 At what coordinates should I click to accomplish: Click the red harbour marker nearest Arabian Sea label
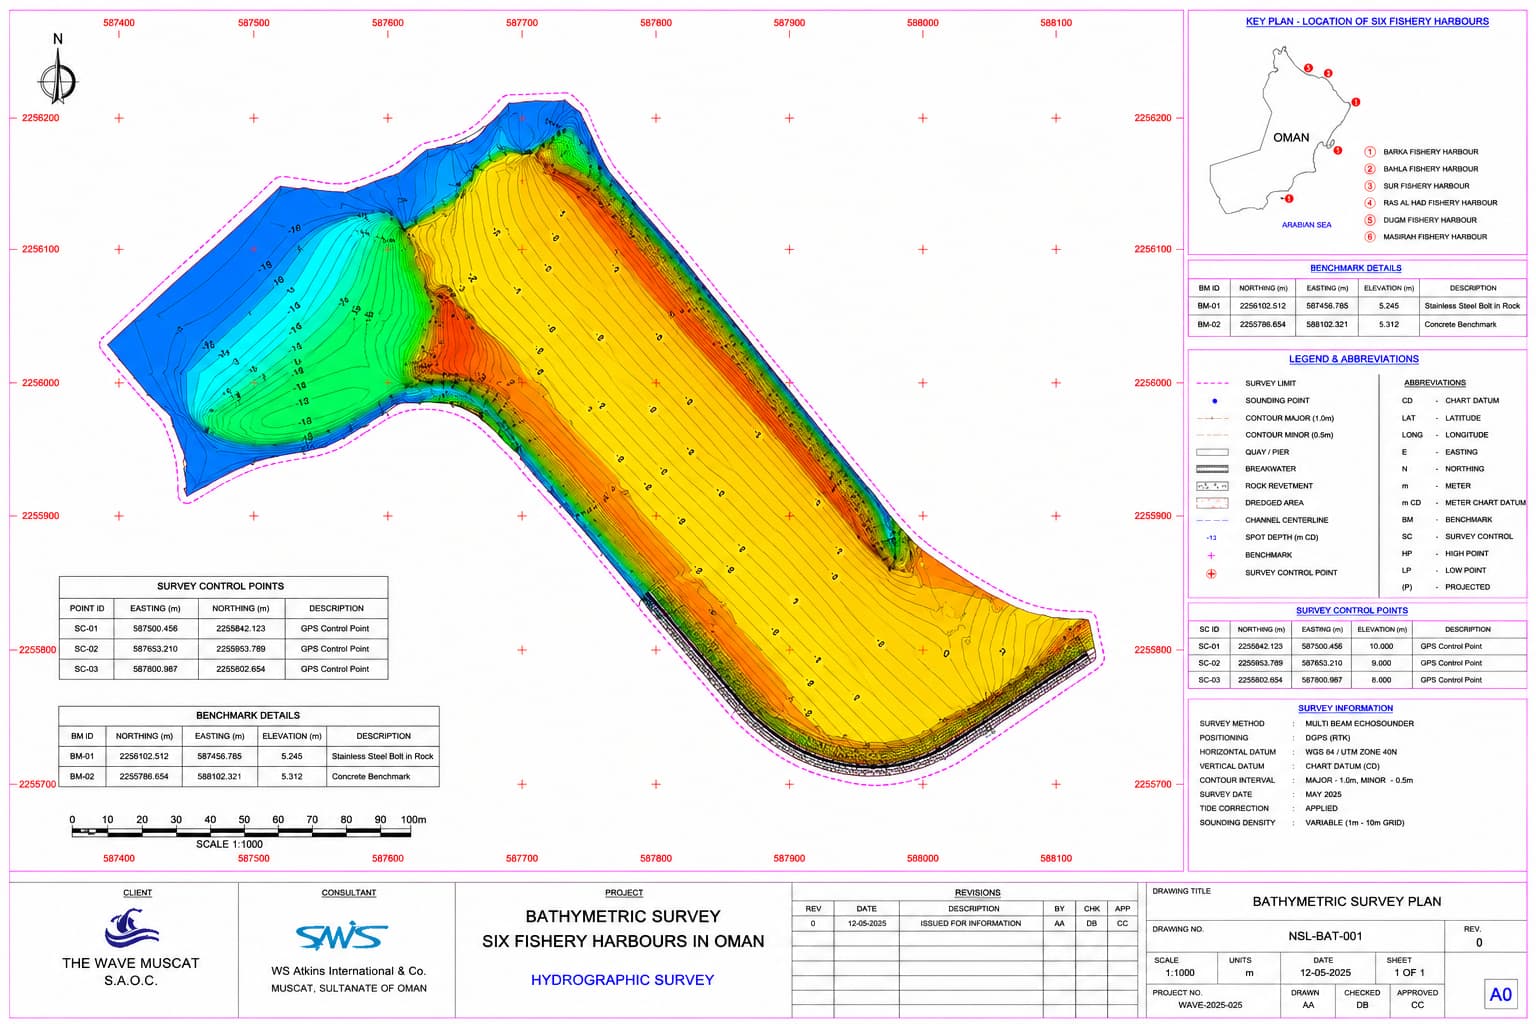click(x=1289, y=199)
